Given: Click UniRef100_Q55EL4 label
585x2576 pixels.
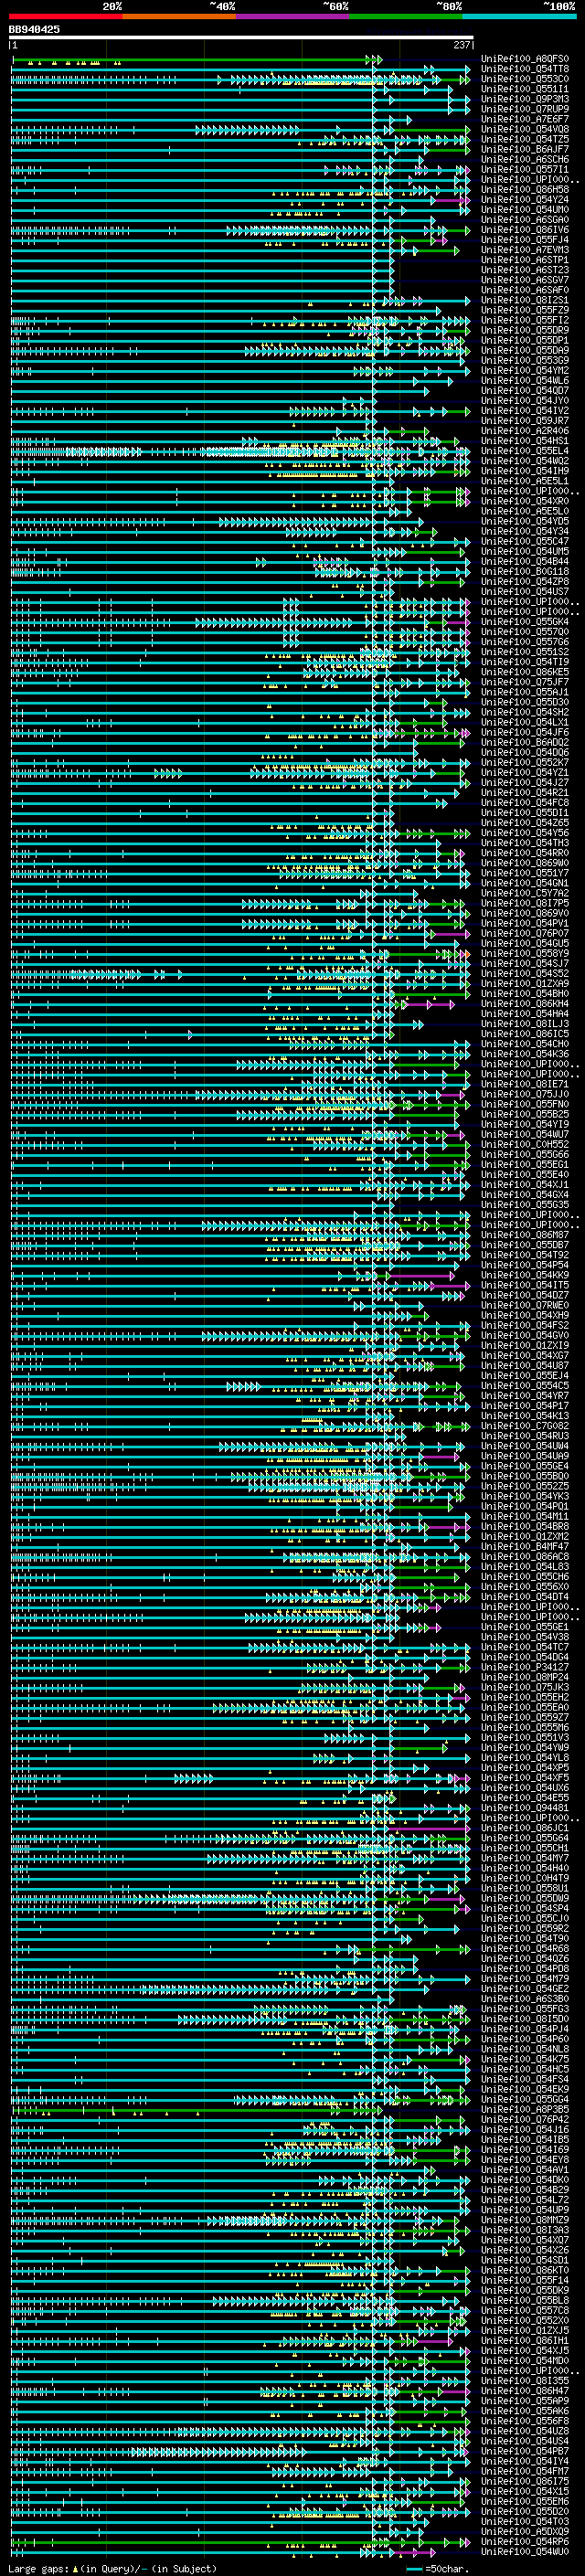Looking at the screenshot, I should 524,450.
